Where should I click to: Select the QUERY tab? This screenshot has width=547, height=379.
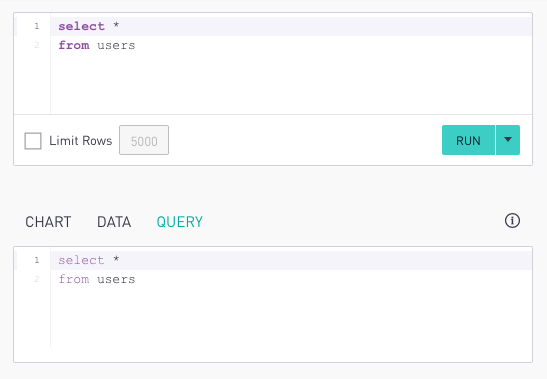coord(179,222)
